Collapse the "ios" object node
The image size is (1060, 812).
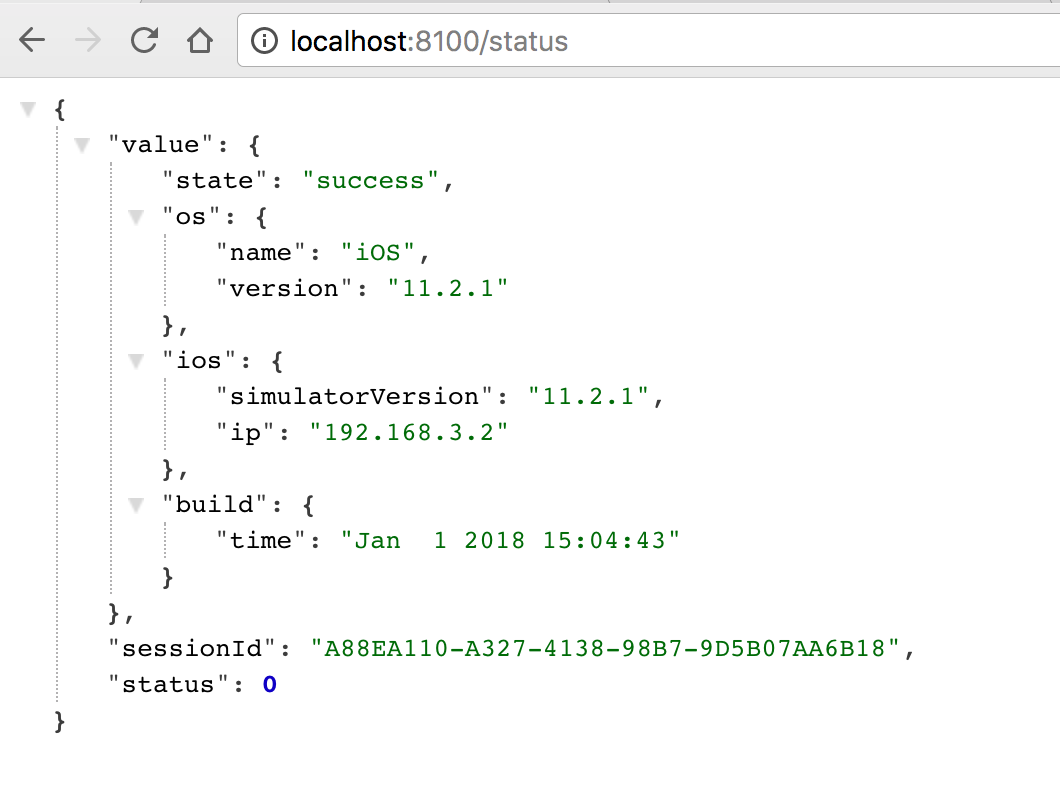pos(136,361)
